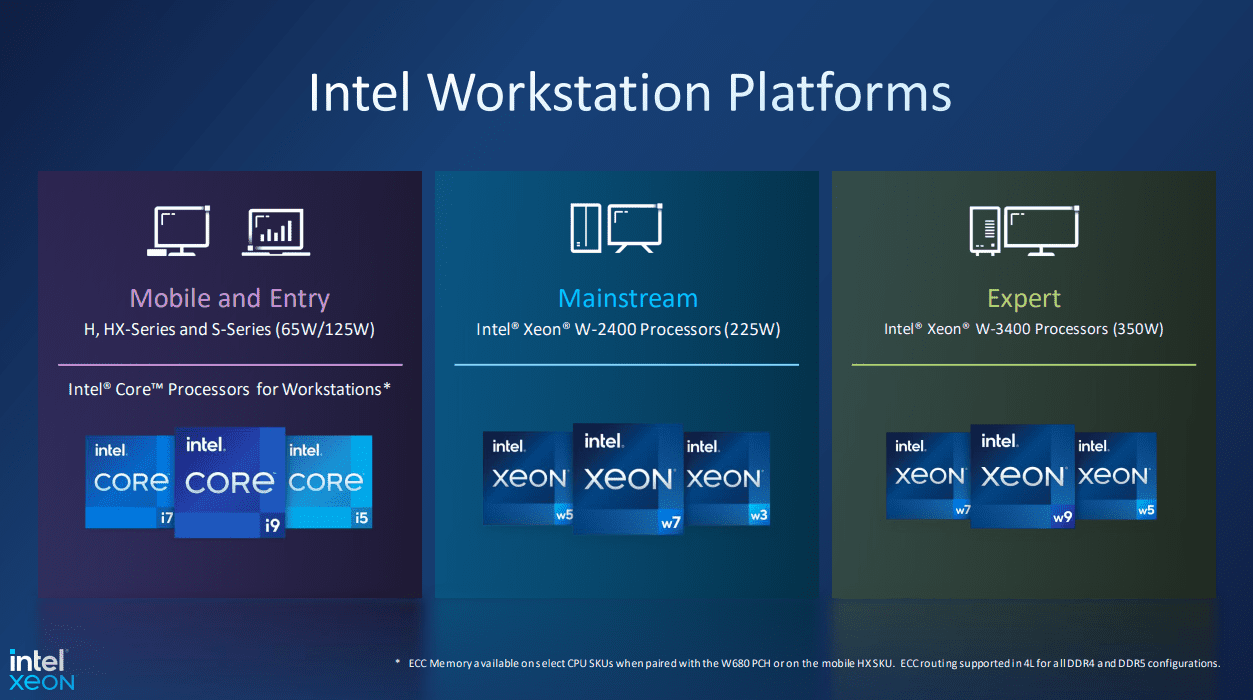Click the "Mobile and Entry" heading
The image size is (1253, 700).
[x=230, y=298]
